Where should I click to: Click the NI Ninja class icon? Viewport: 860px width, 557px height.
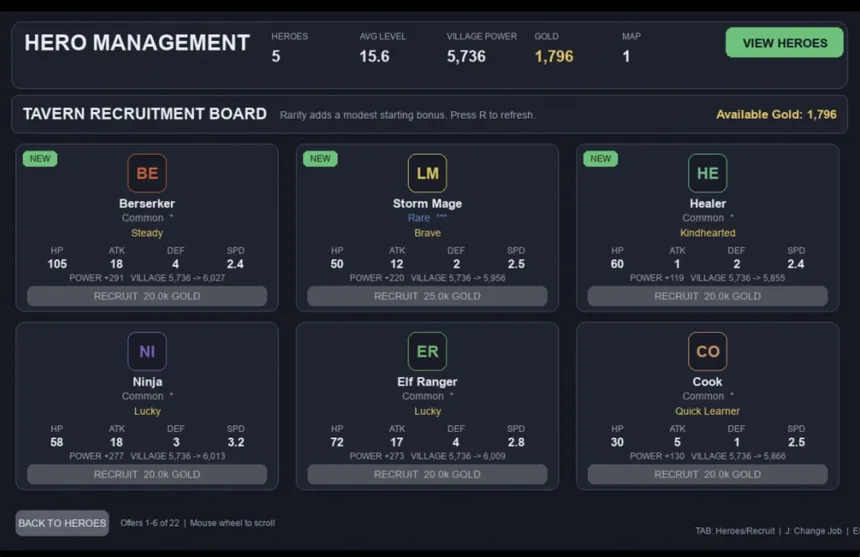tap(147, 351)
